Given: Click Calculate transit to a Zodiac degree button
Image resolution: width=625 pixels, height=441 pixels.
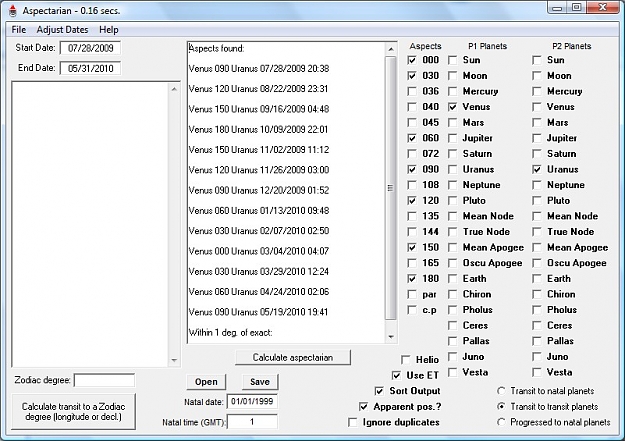Looking at the screenshot, I should click(x=73, y=411).
